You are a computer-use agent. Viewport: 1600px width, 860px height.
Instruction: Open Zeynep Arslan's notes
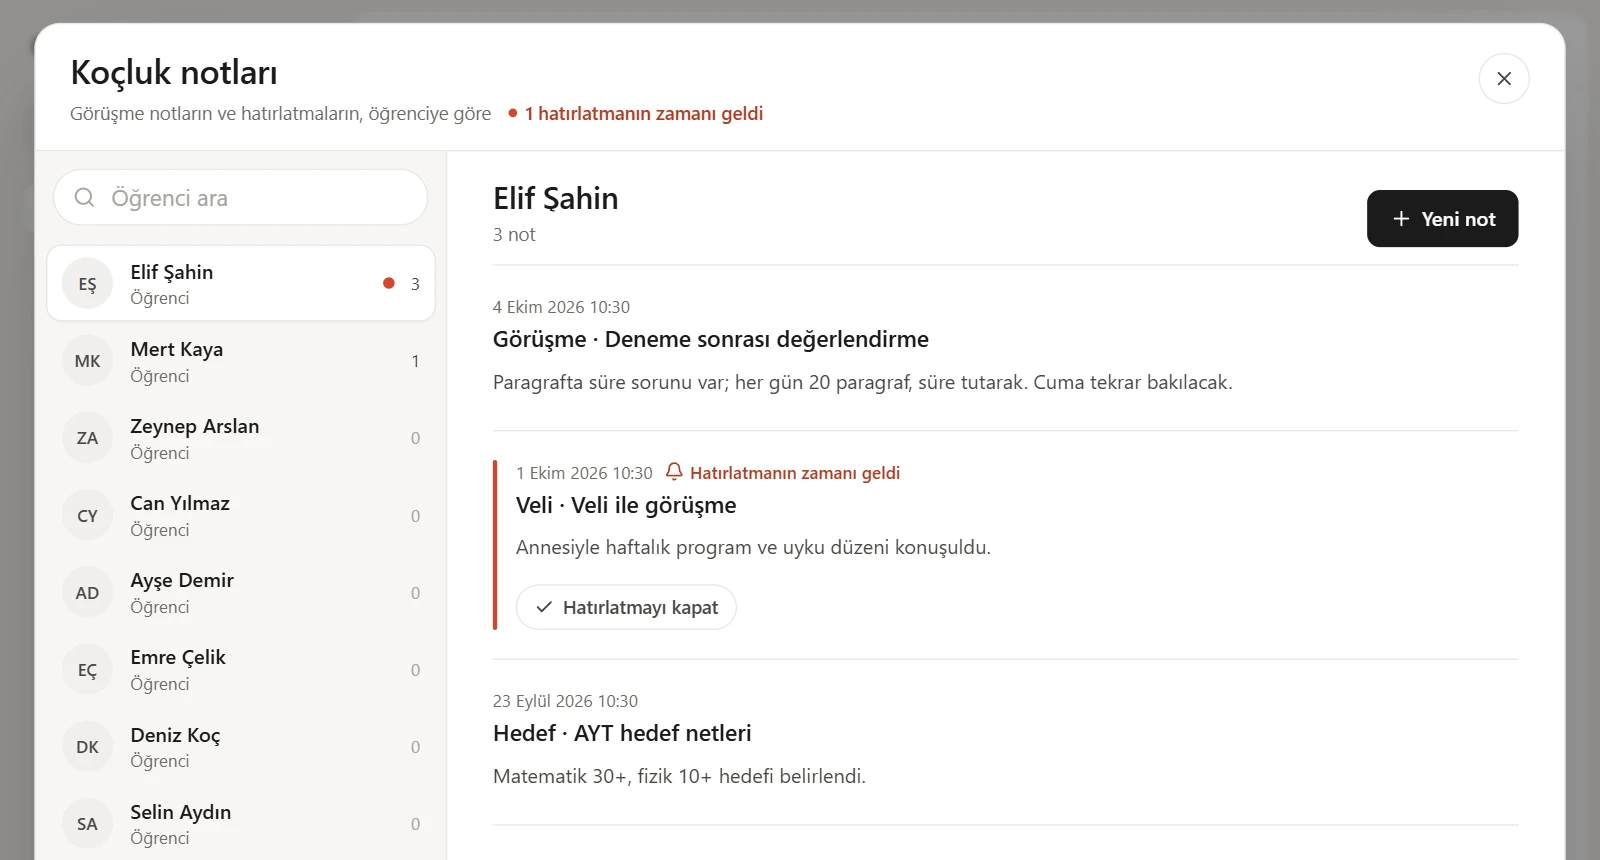(x=241, y=438)
